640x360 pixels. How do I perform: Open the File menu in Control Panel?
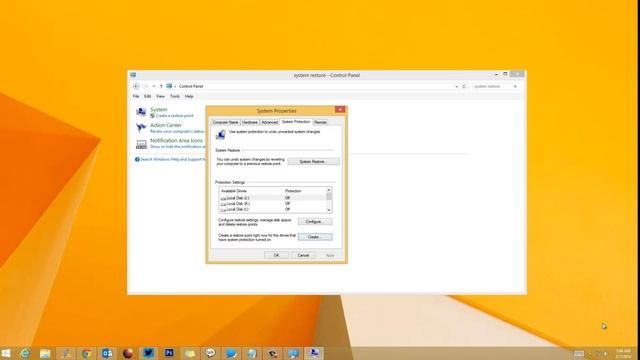coord(136,96)
